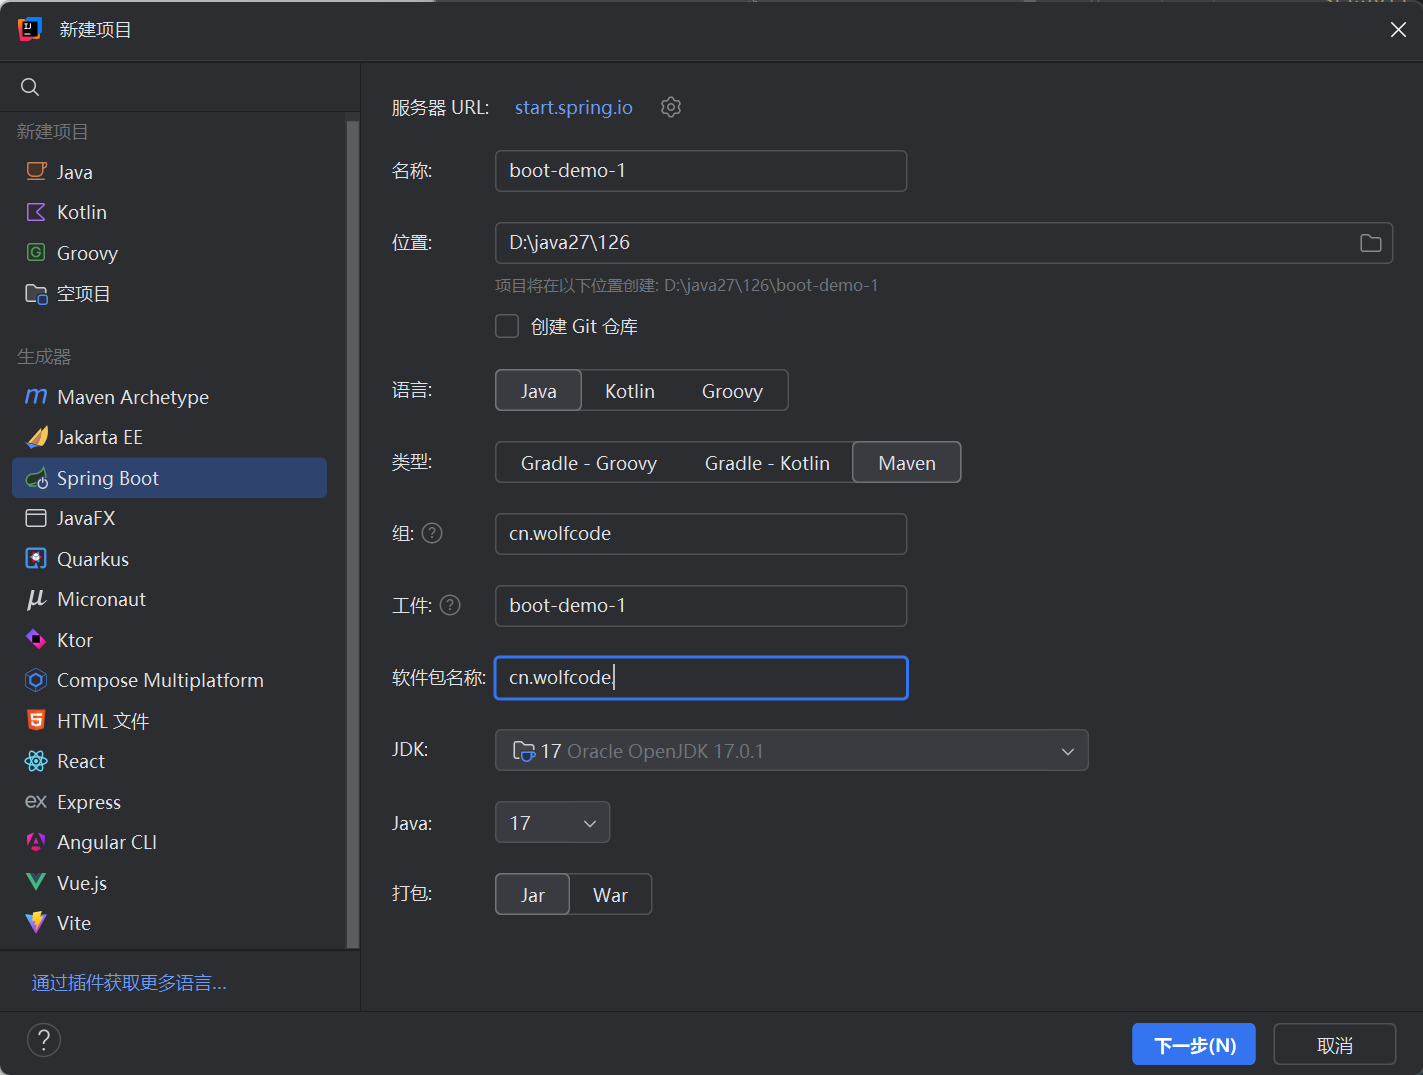Select Maven Archetype in generators list
This screenshot has height=1075, width=1423.
click(133, 397)
